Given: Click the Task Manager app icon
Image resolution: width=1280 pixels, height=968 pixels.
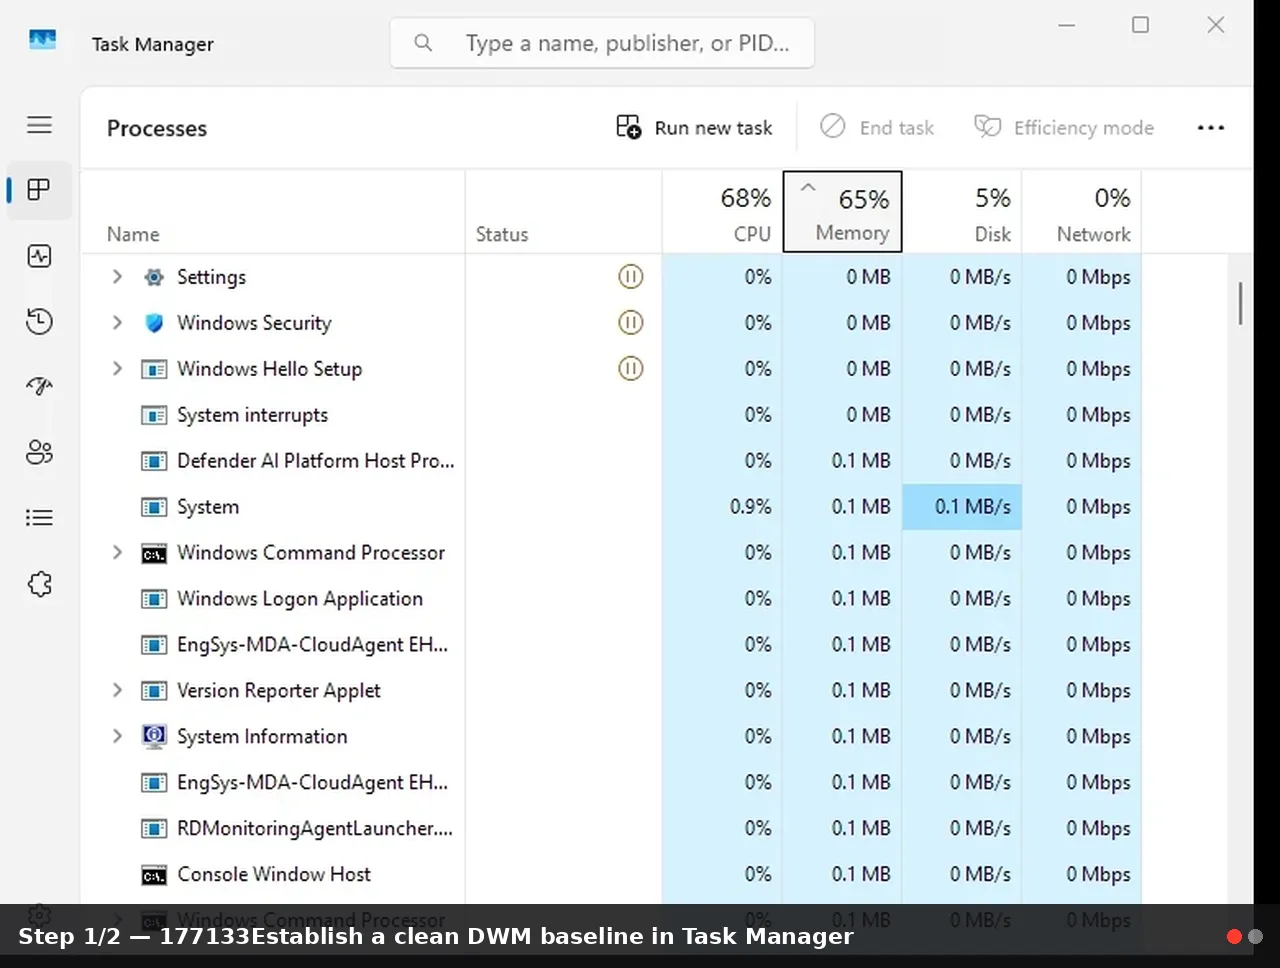Looking at the screenshot, I should 42,42.
